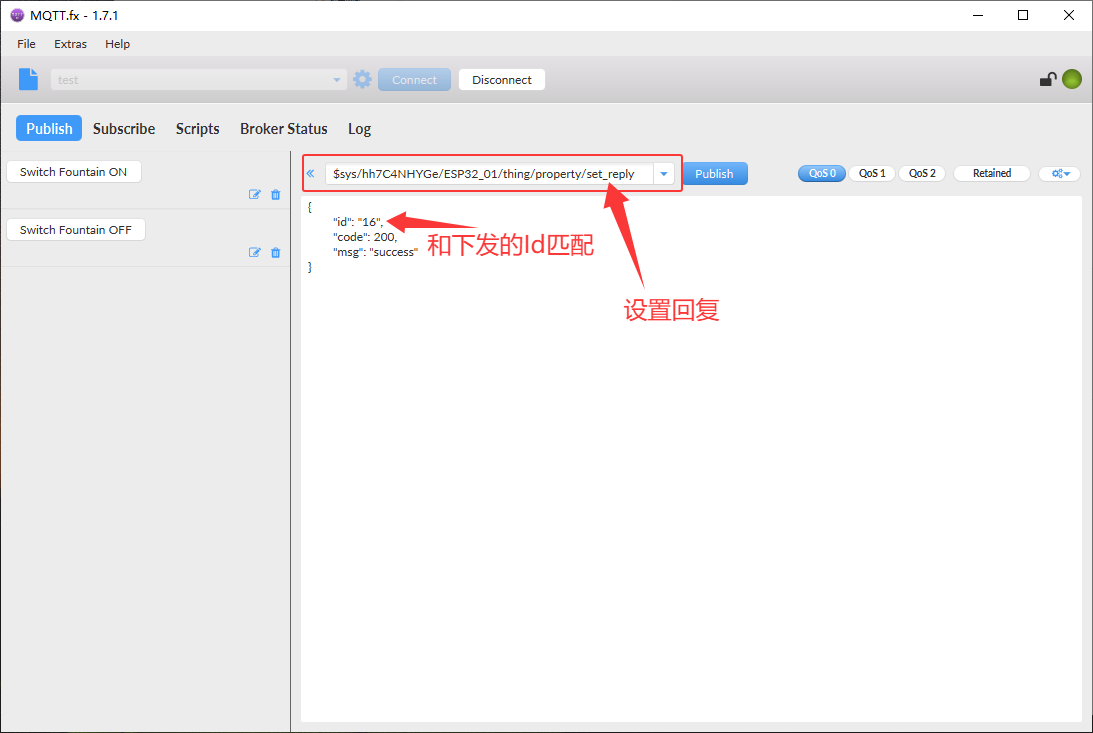Edit the Switch Fountain ON message

point(254,194)
